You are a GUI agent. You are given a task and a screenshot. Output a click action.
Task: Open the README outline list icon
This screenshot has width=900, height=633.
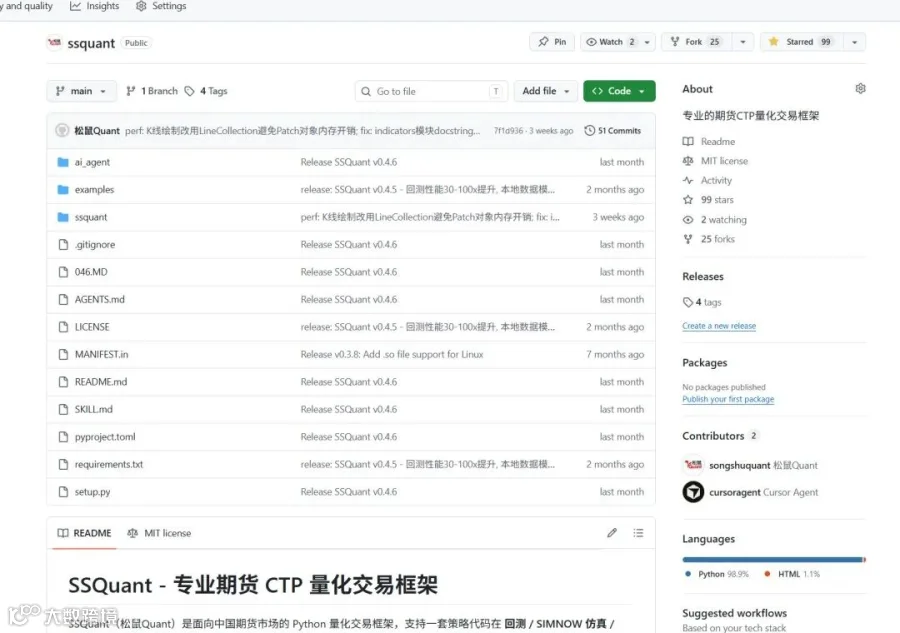click(x=638, y=533)
